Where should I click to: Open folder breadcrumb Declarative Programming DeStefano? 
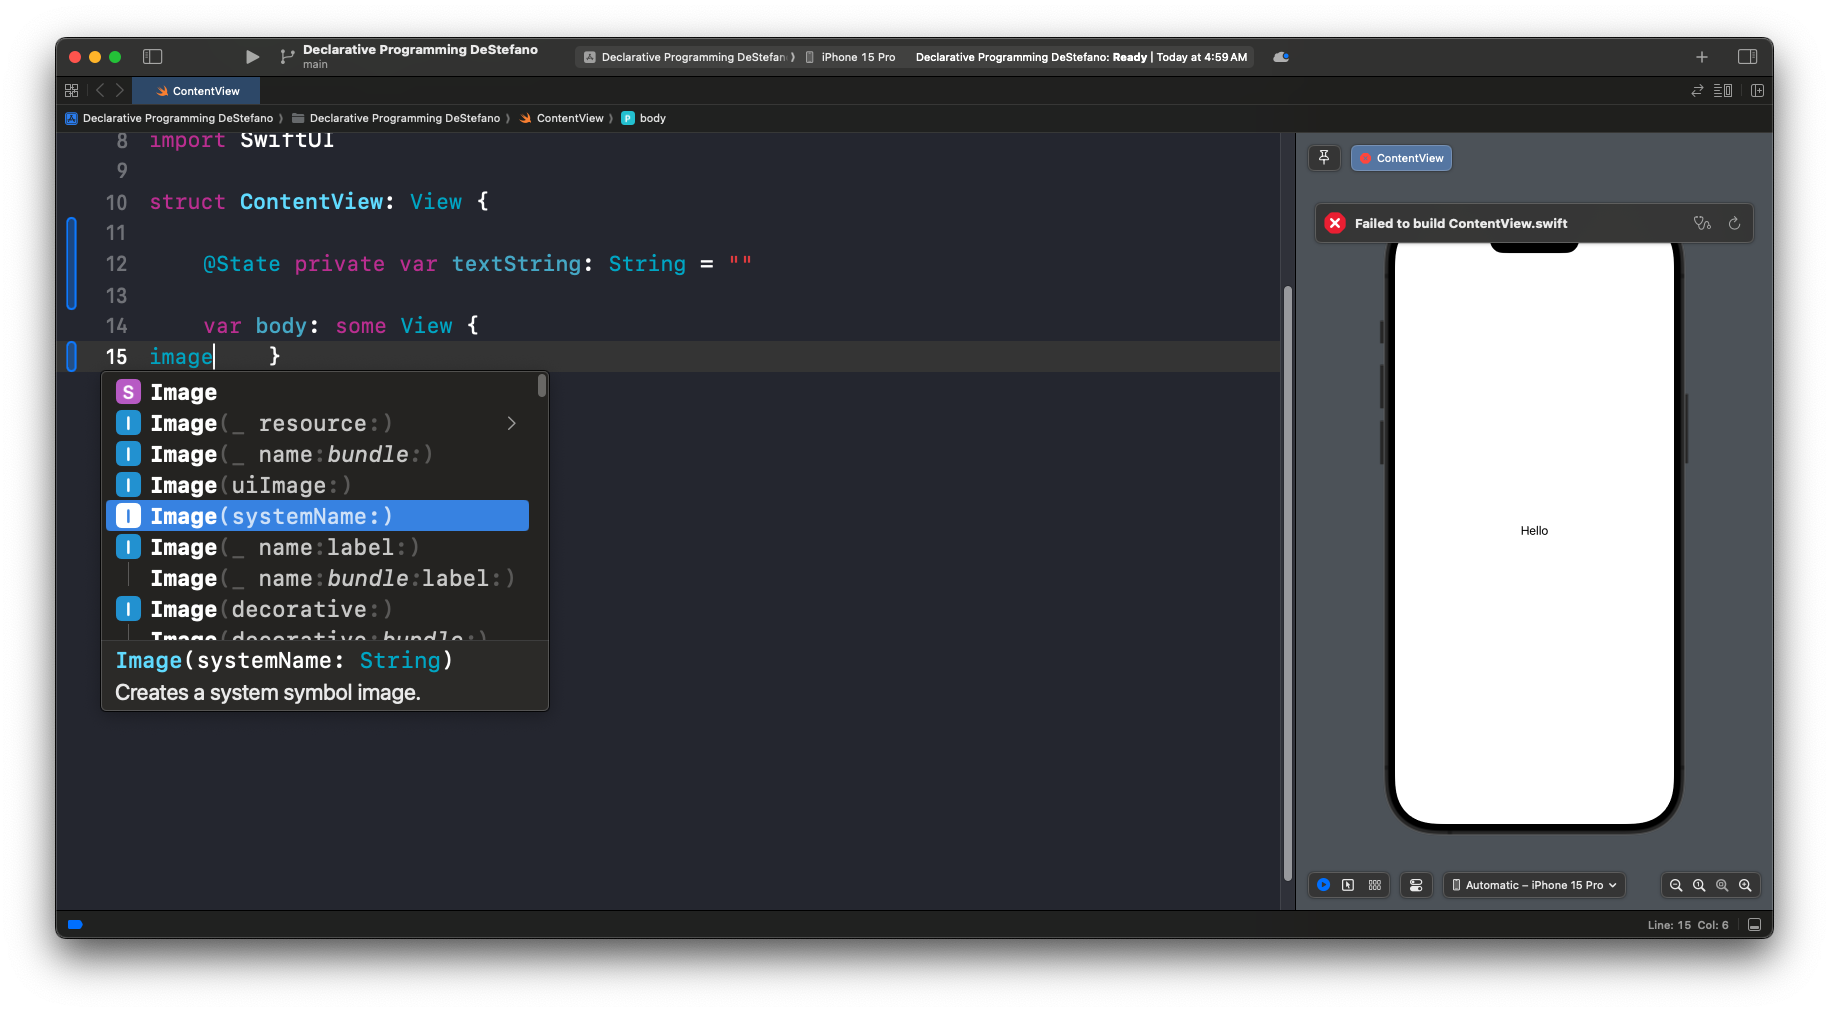(396, 118)
